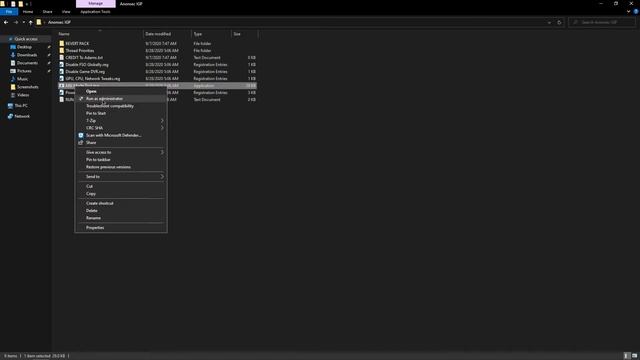Select the Manage contextual tab
Image resolution: width=640 pixels, height=360 pixels.
[x=96, y=4]
